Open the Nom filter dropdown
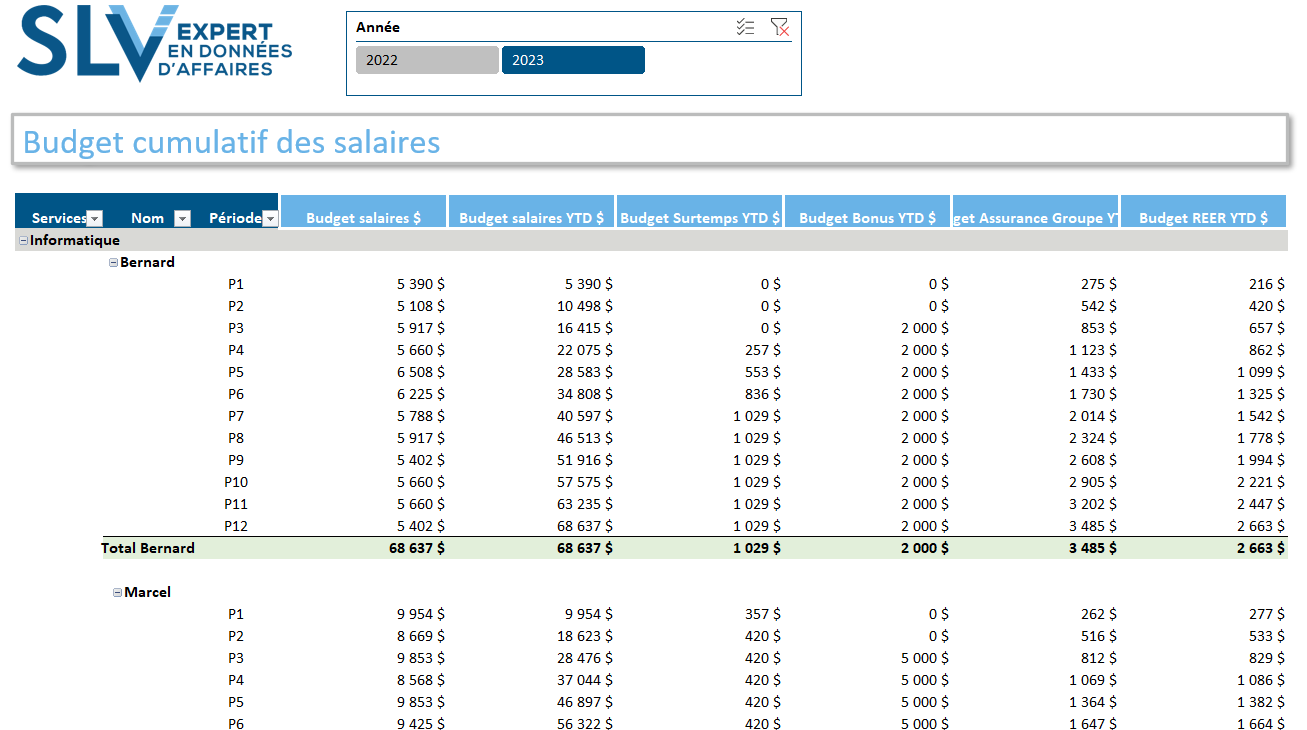Image resolution: width=1307 pixels, height=730 pixels. click(x=182, y=218)
